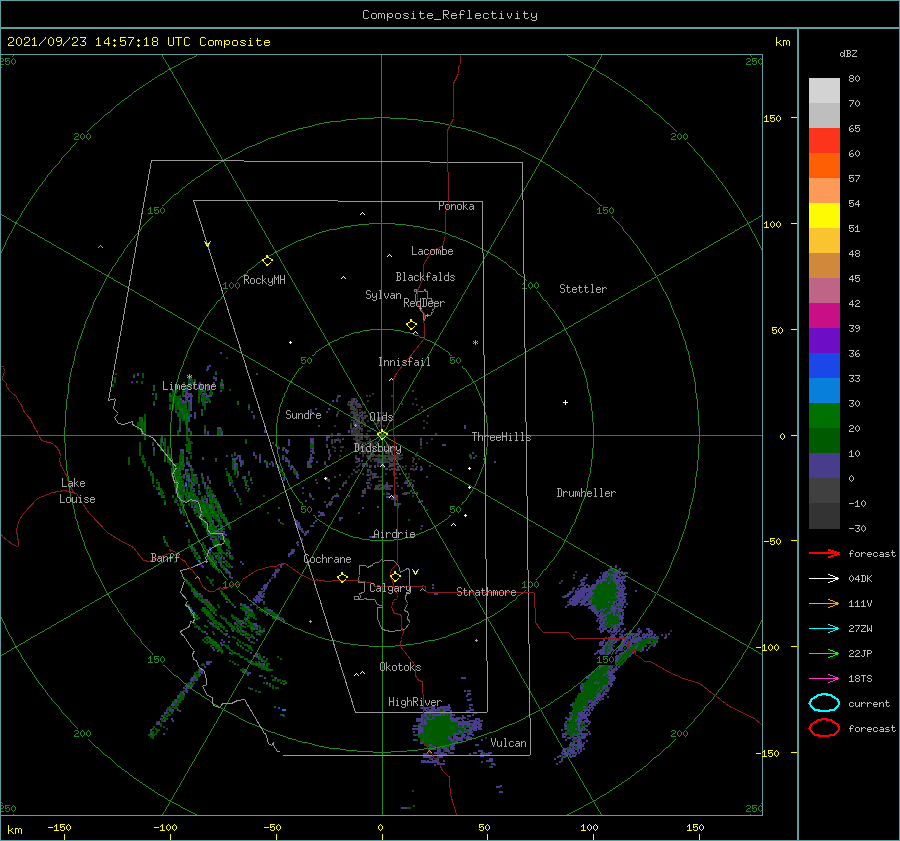Image resolution: width=900 pixels, height=841 pixels.
Task: Click the red forecast arrow legend icon
Action: click(824, 553)
